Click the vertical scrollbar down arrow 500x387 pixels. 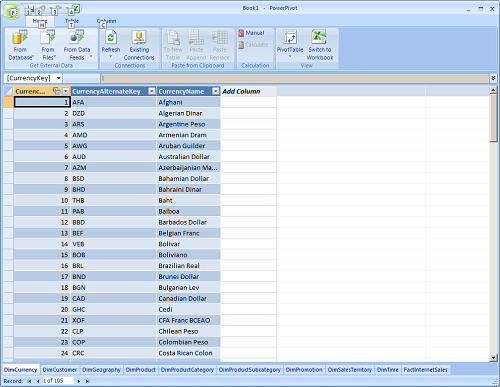493,358
